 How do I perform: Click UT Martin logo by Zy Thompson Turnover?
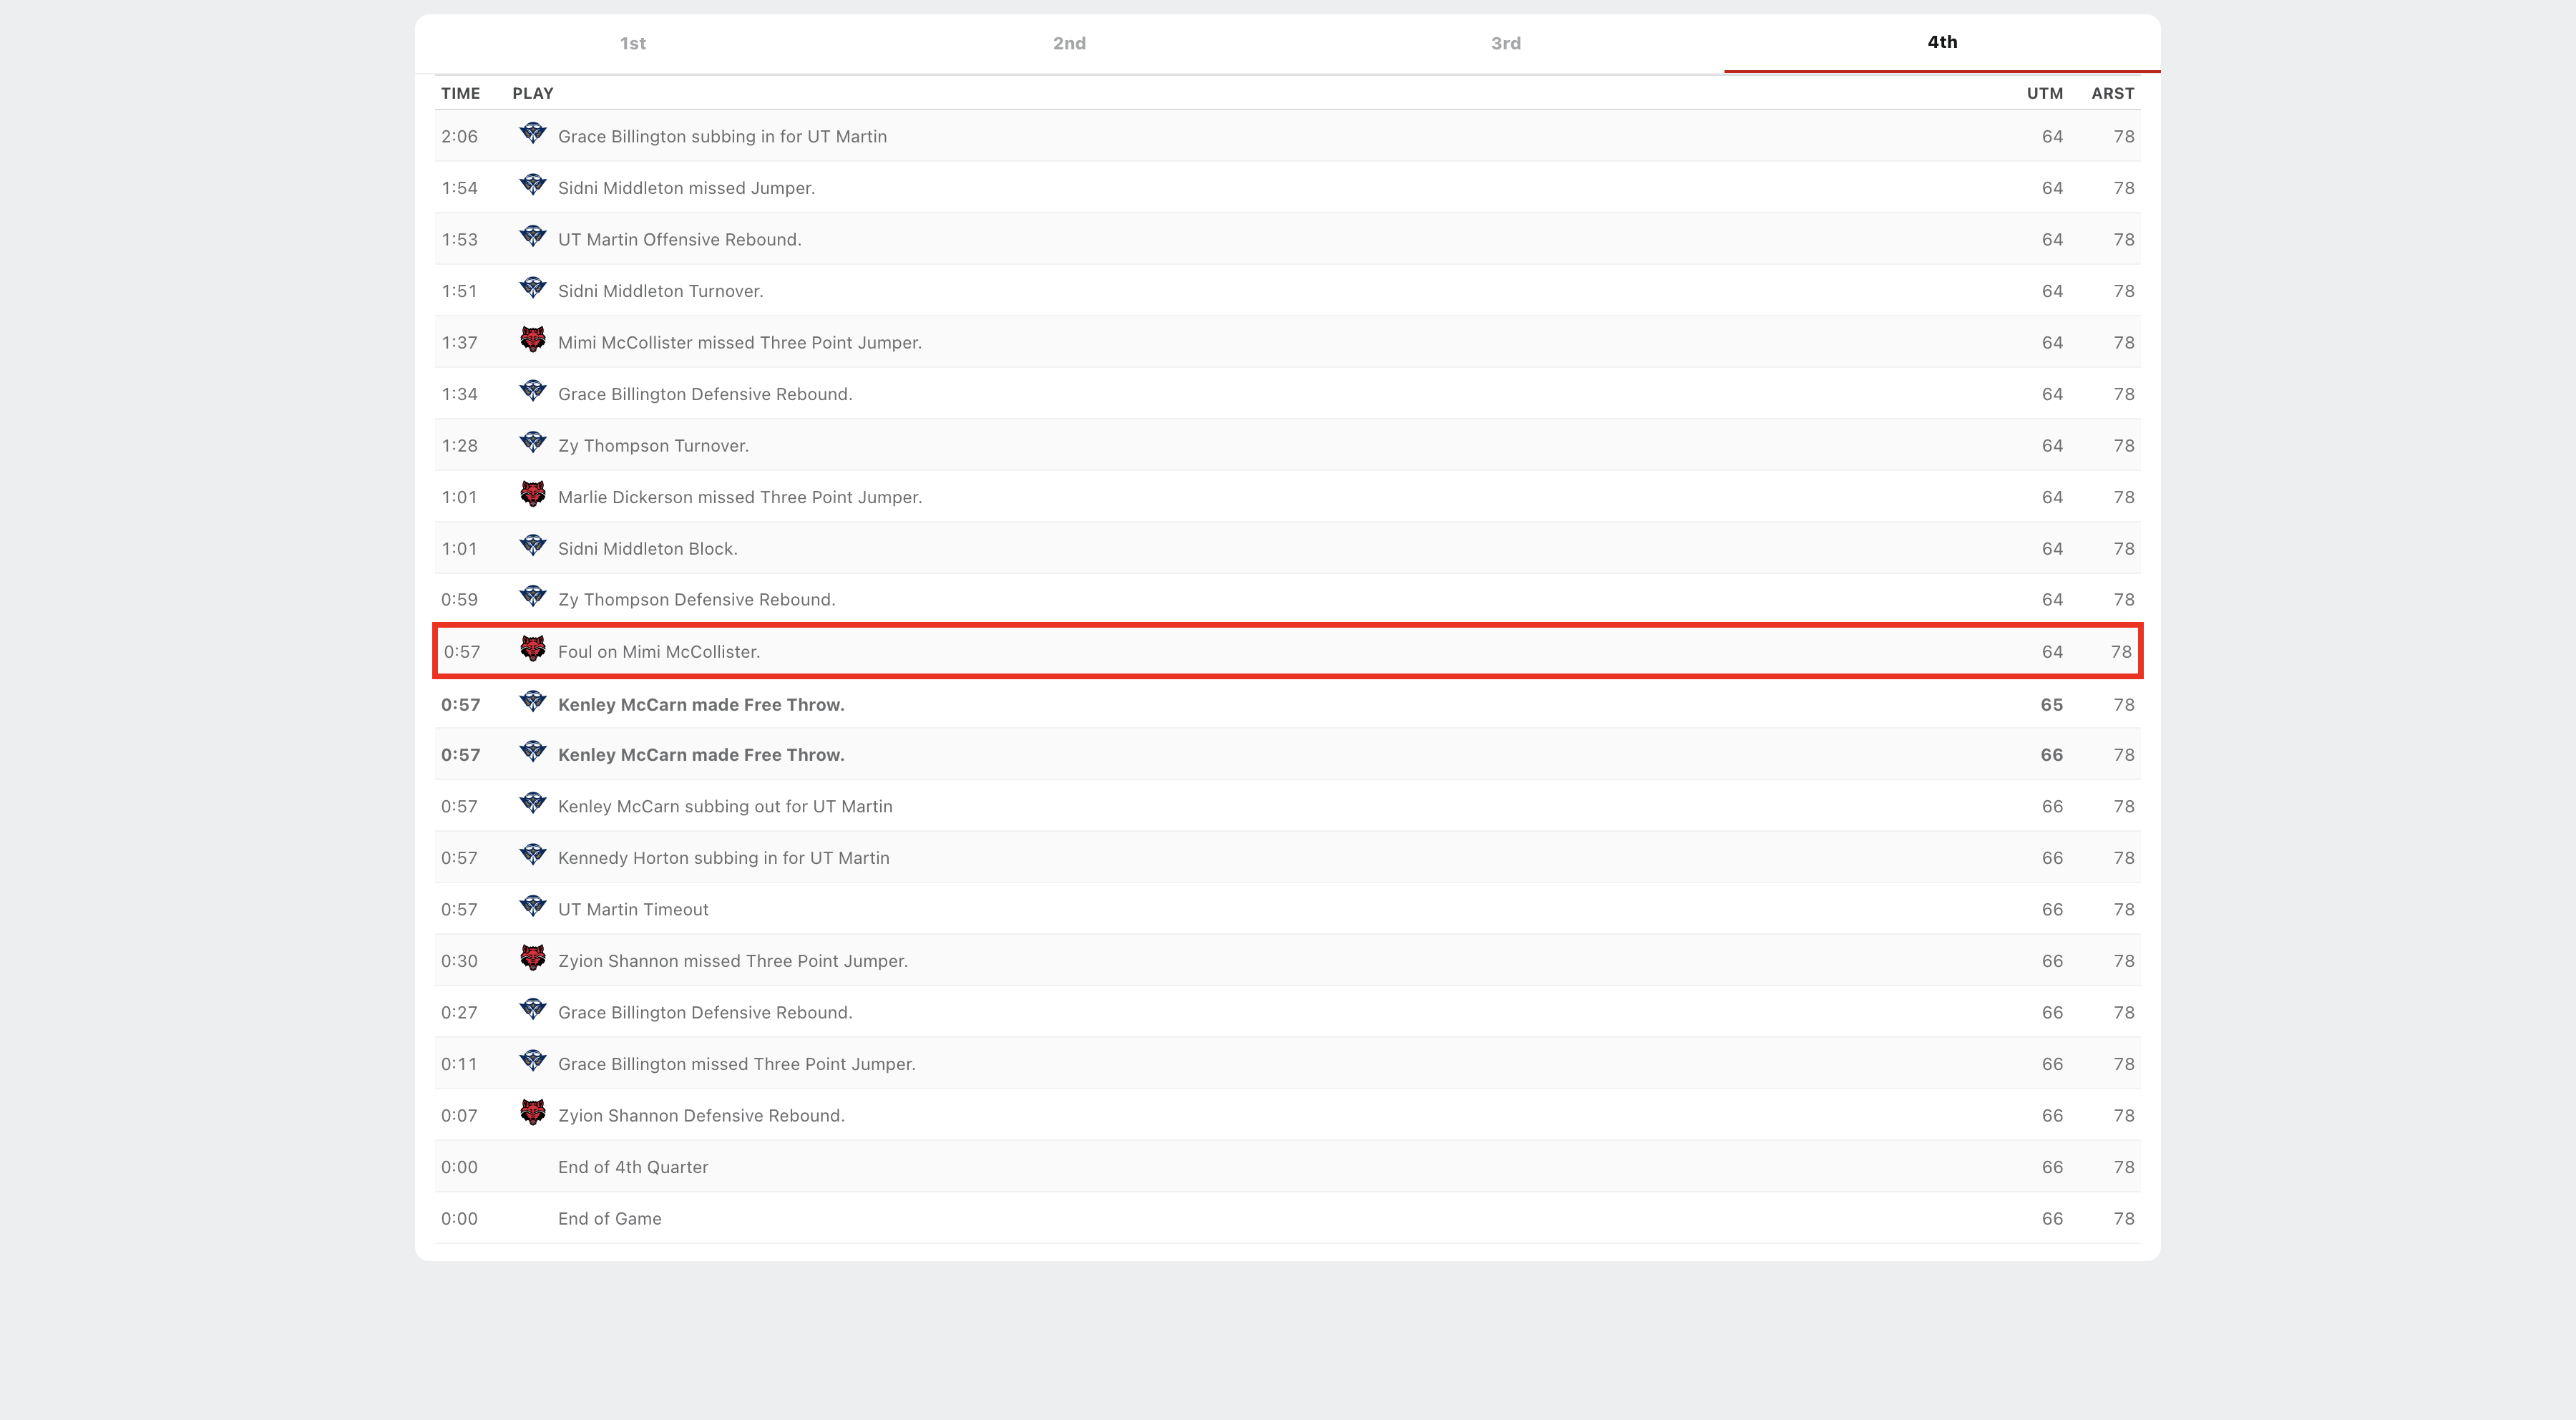point(532,443)
